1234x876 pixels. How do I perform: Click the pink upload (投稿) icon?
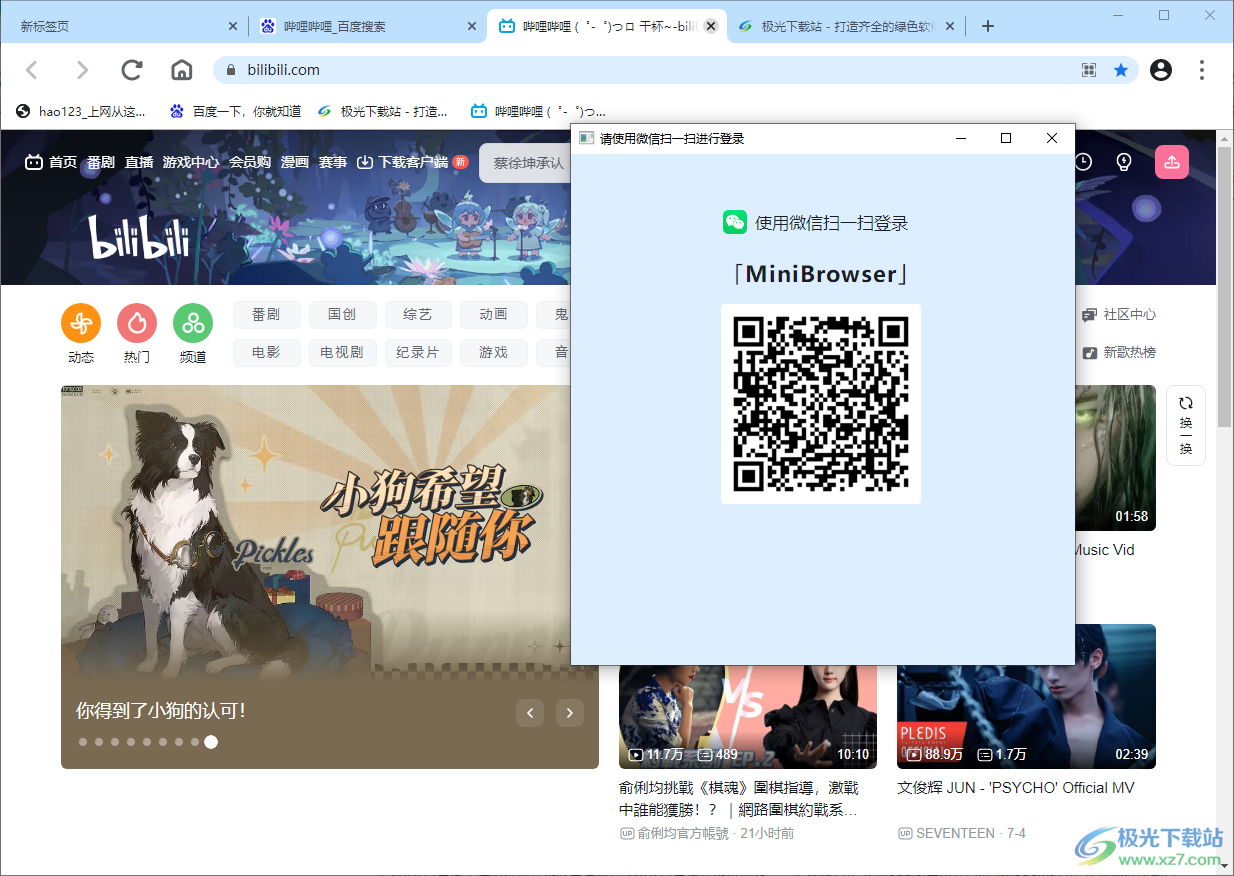[x=1171, y=161]
